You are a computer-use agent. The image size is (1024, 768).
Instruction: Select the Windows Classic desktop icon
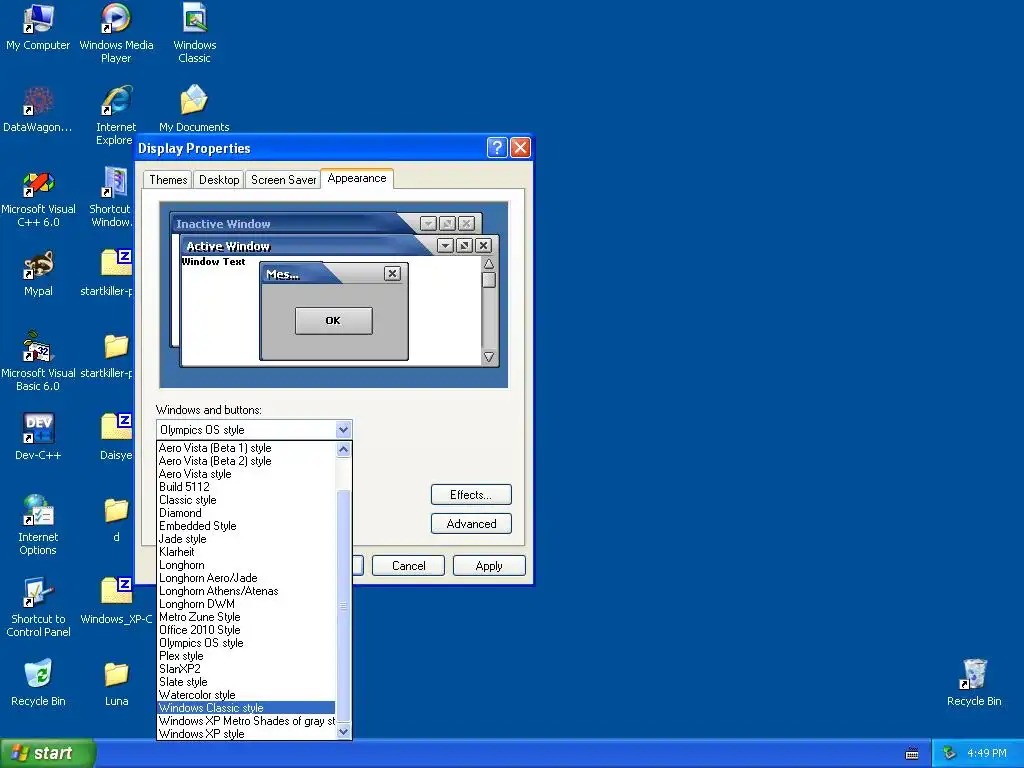pyautogui.click(x=195, y=33)
